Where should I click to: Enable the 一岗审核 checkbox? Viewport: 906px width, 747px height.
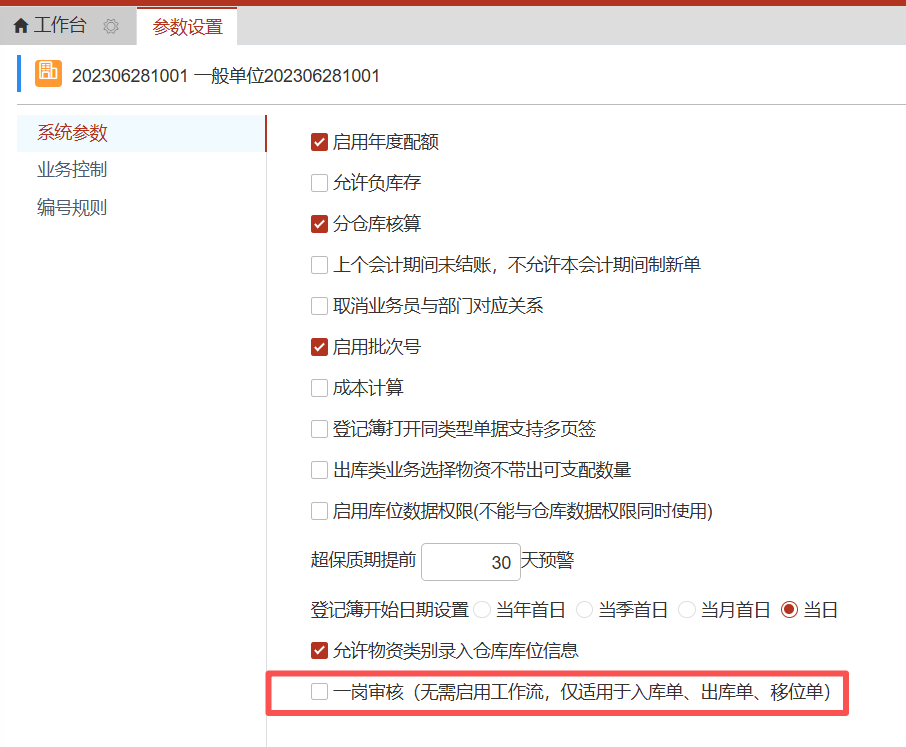(x=320, y=692)
